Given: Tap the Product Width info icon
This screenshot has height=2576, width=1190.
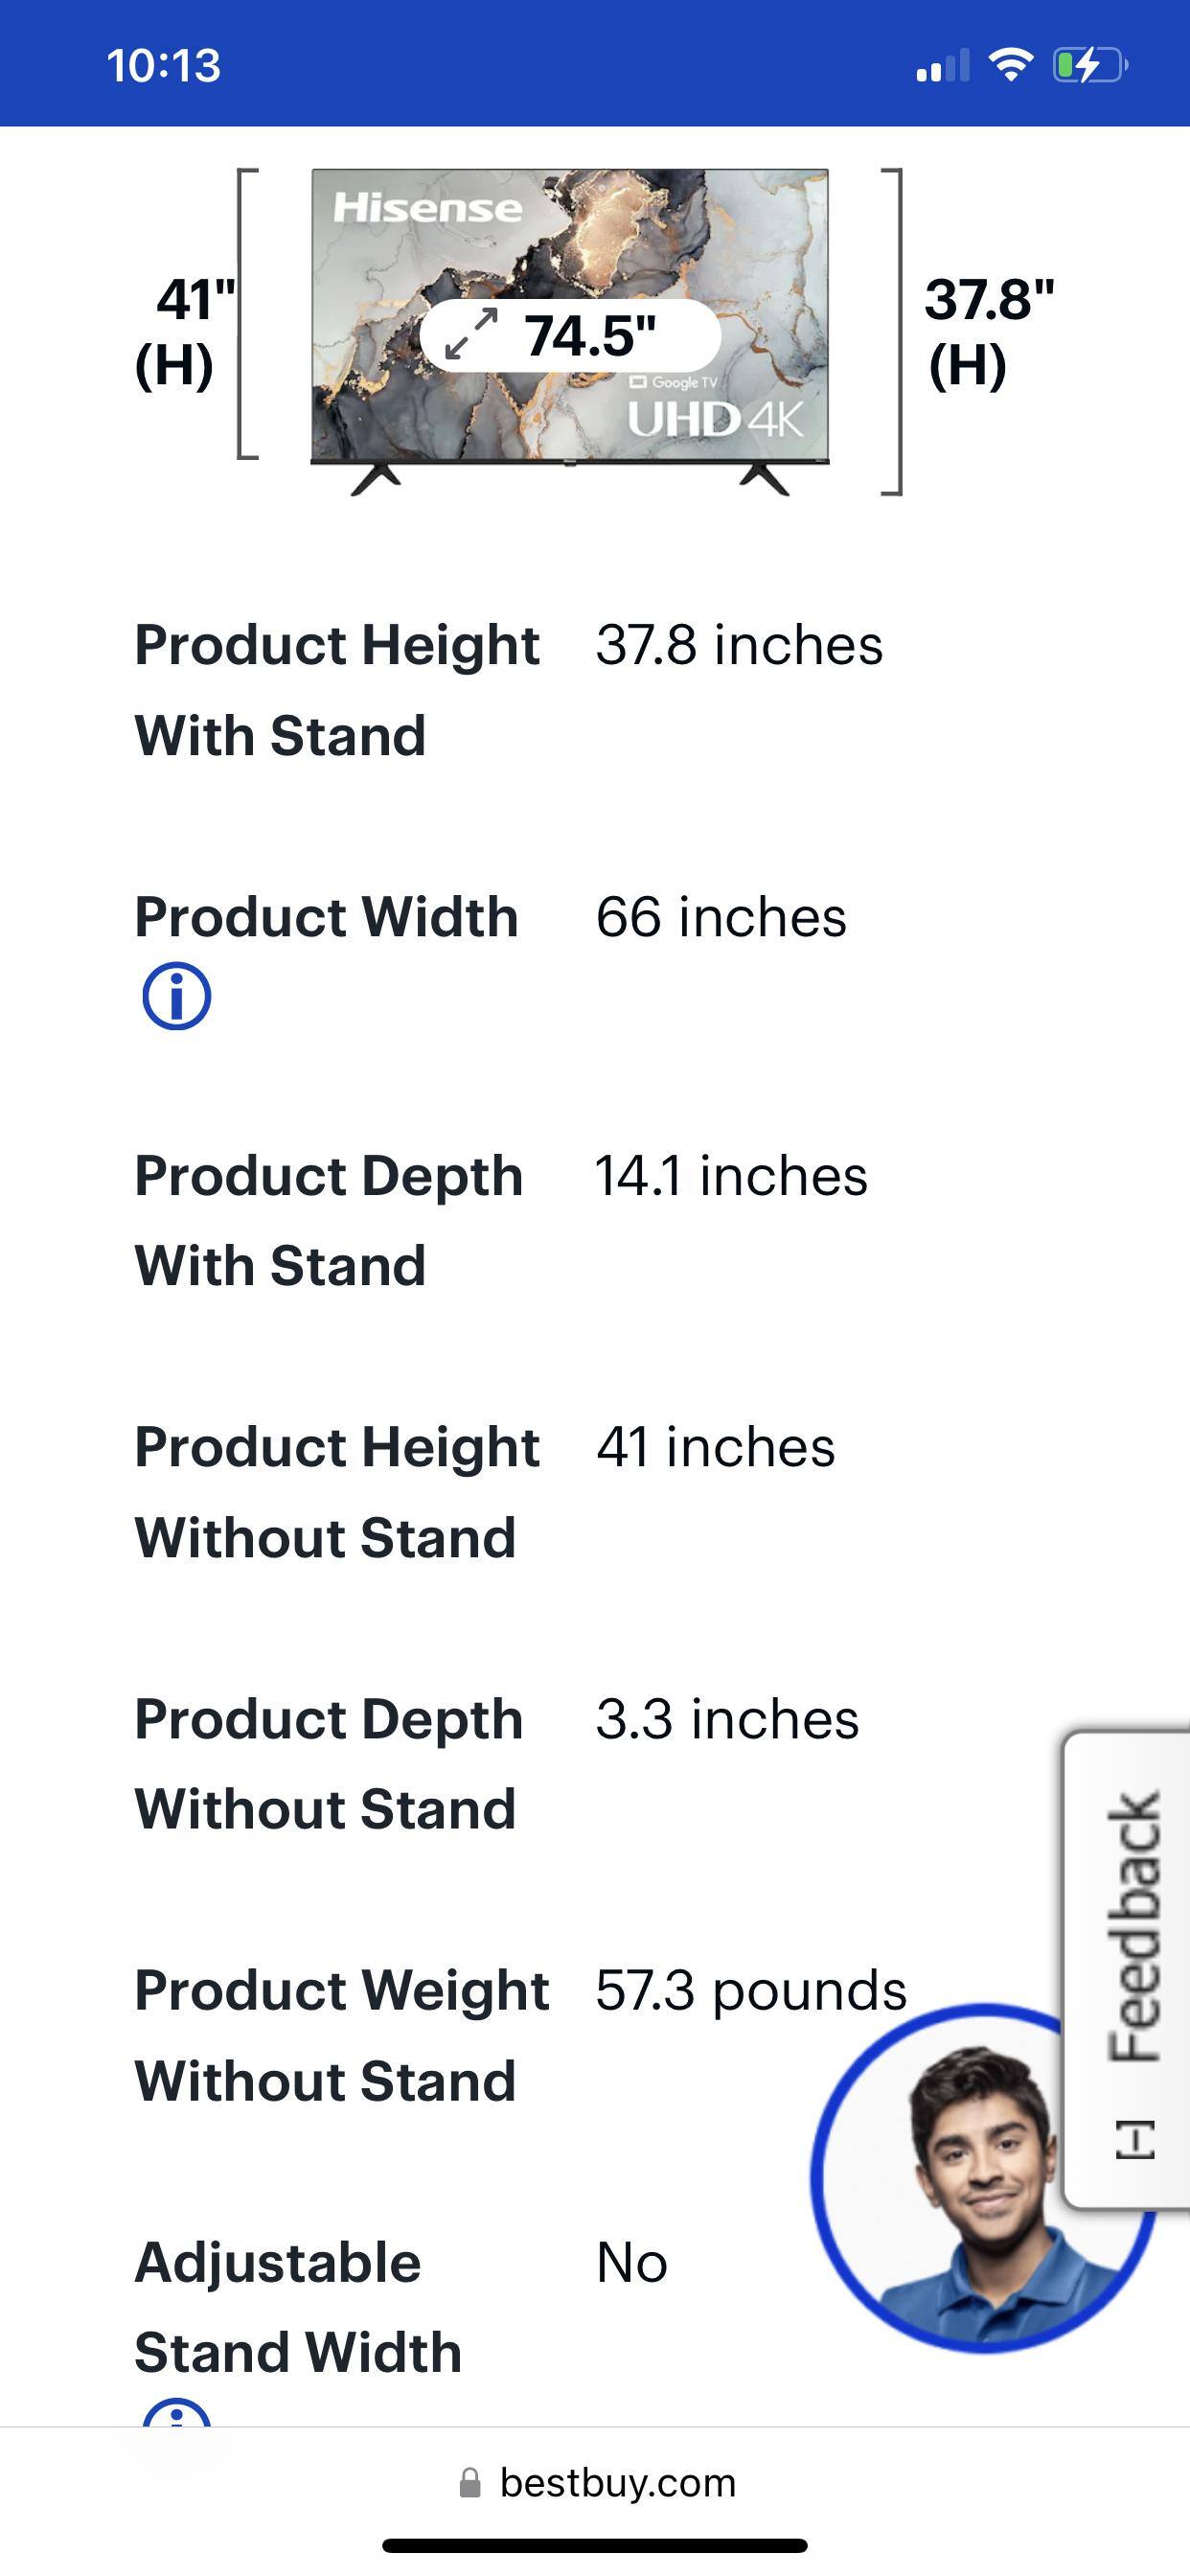Looking at the screenshot, I should pos(177,996).
